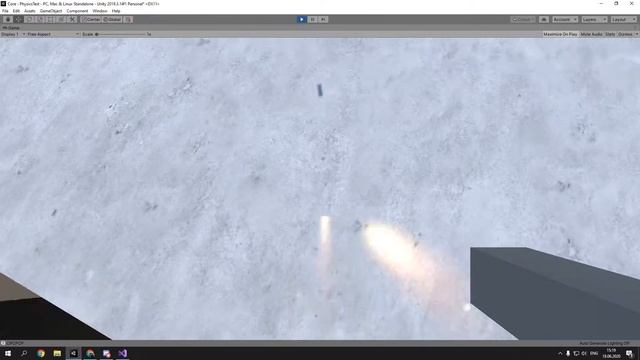This screenshot has height=360, width=640.
Task: Click the console message in status bar
Action: click(15, 343)
